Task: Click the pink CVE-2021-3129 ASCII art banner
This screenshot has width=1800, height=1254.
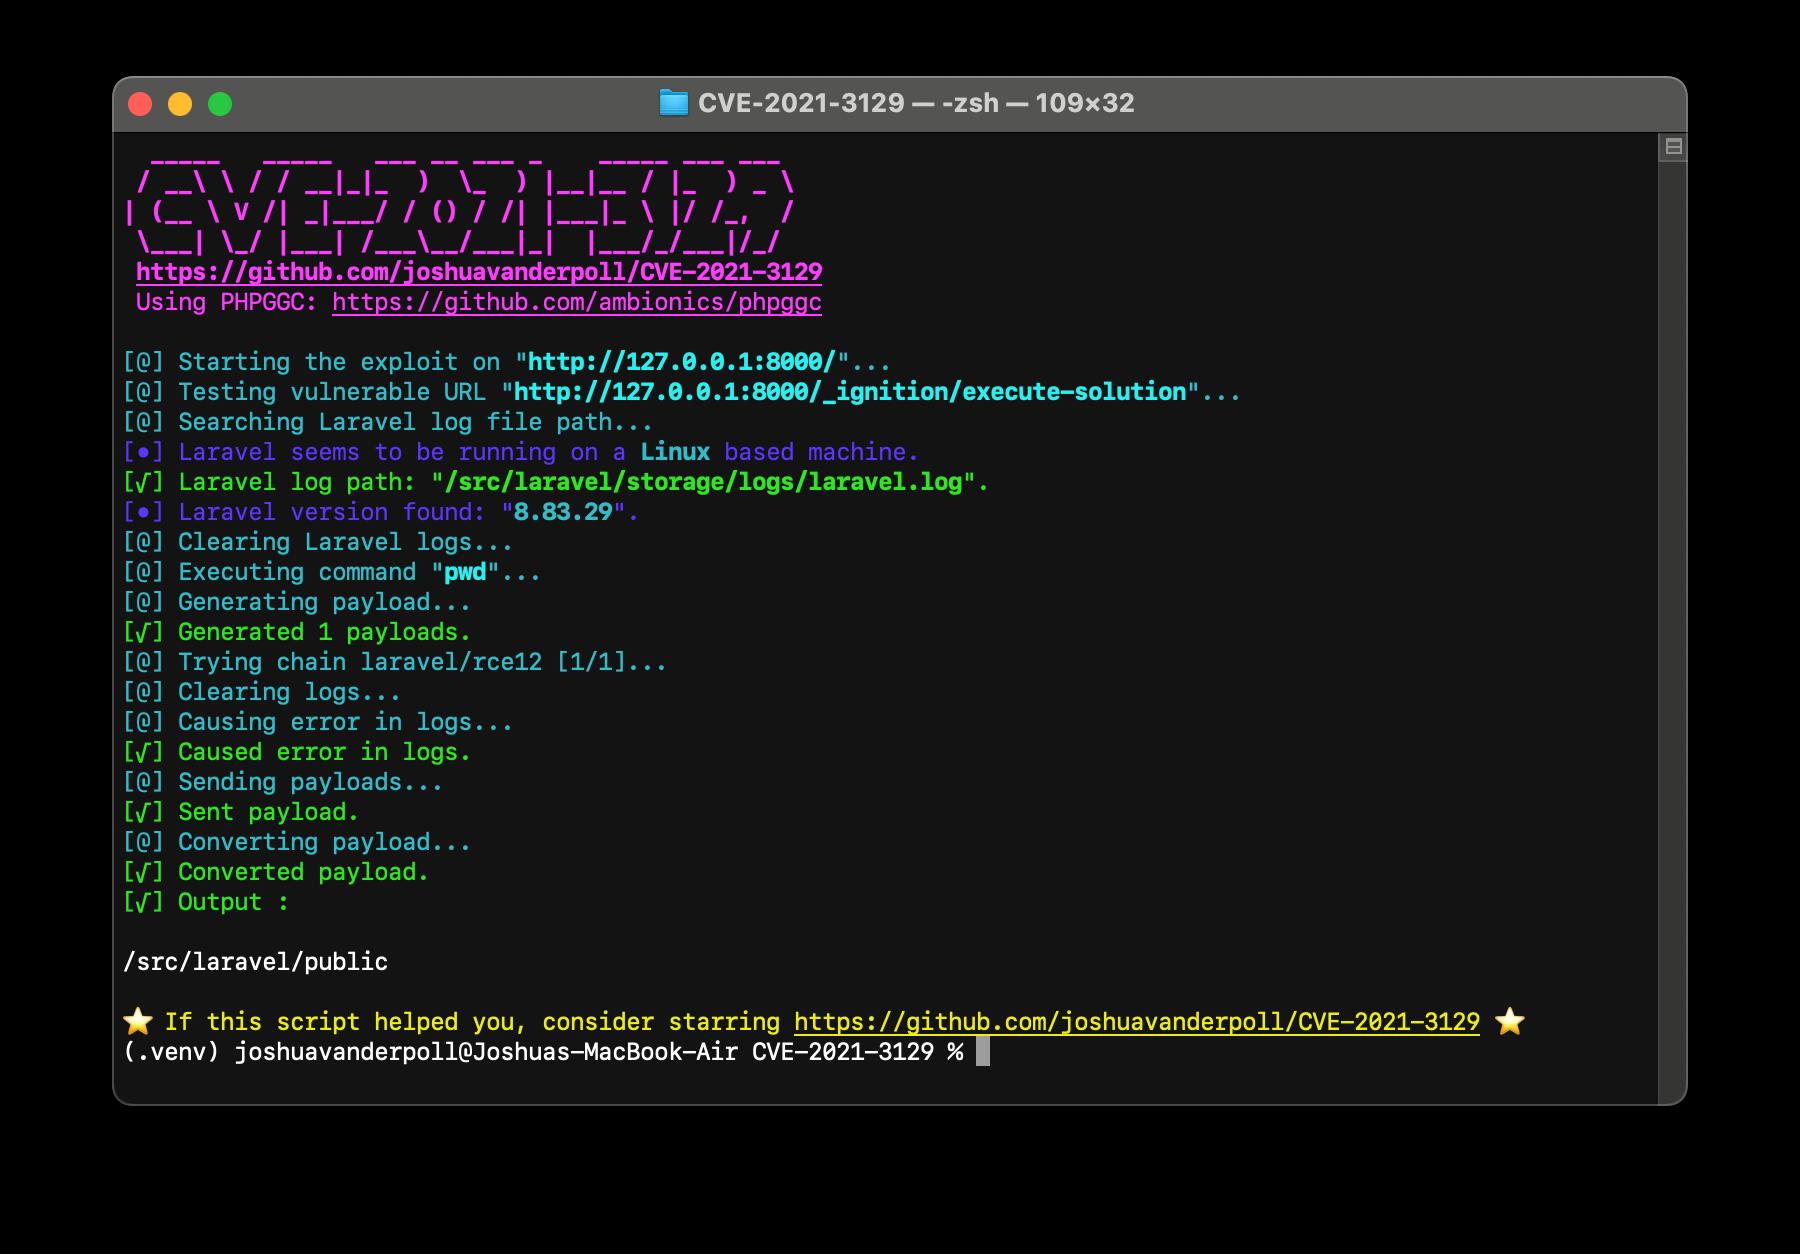Action: (x=460, y=205)
